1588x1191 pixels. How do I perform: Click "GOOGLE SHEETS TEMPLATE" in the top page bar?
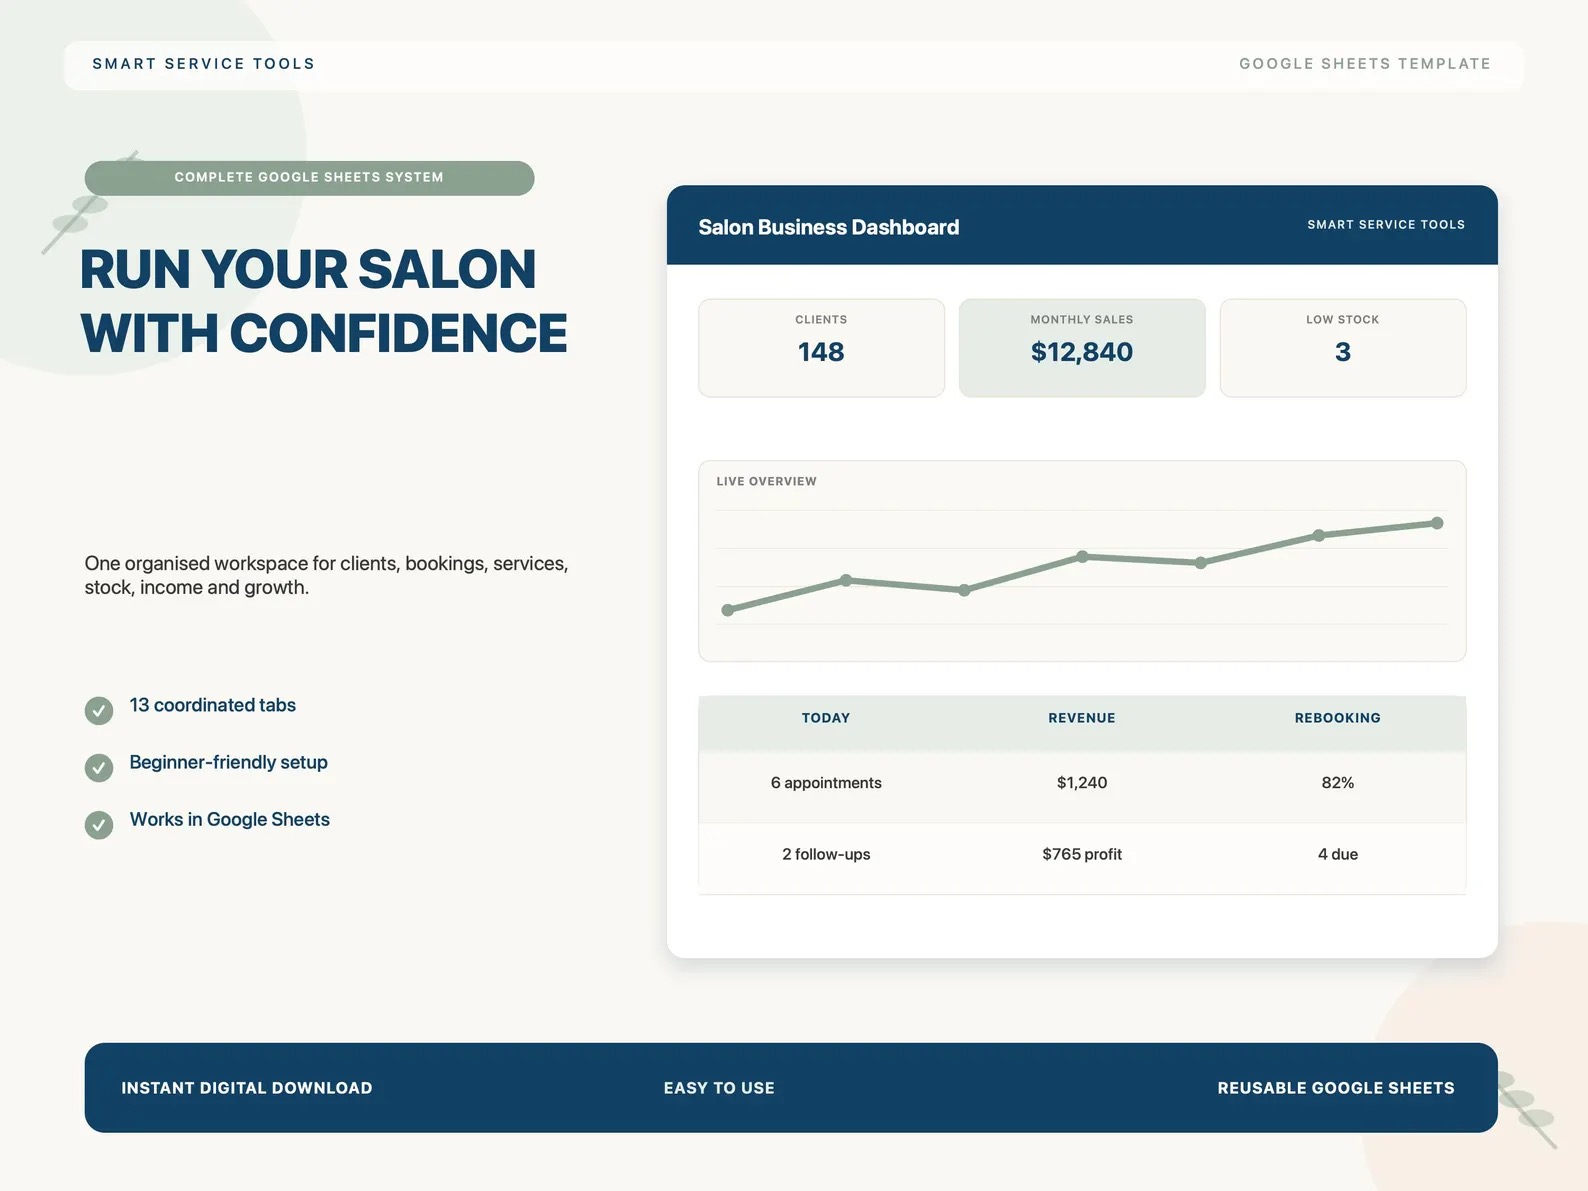(x=1365, y=64)
